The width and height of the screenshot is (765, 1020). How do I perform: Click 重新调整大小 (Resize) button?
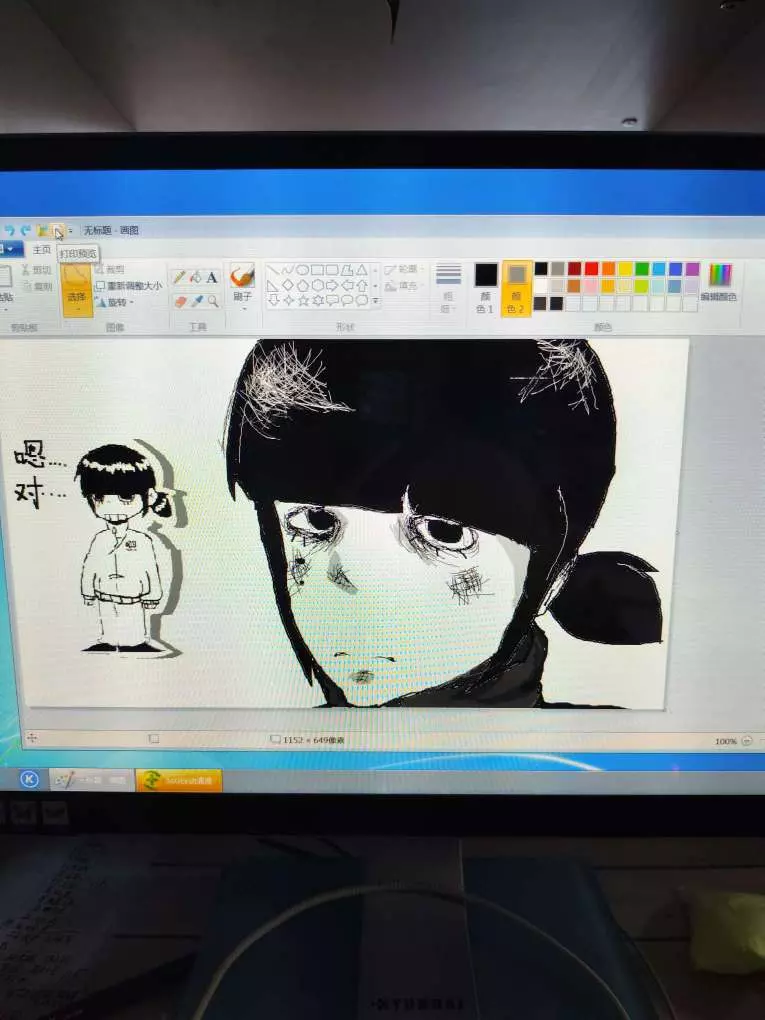click(129, 286)
